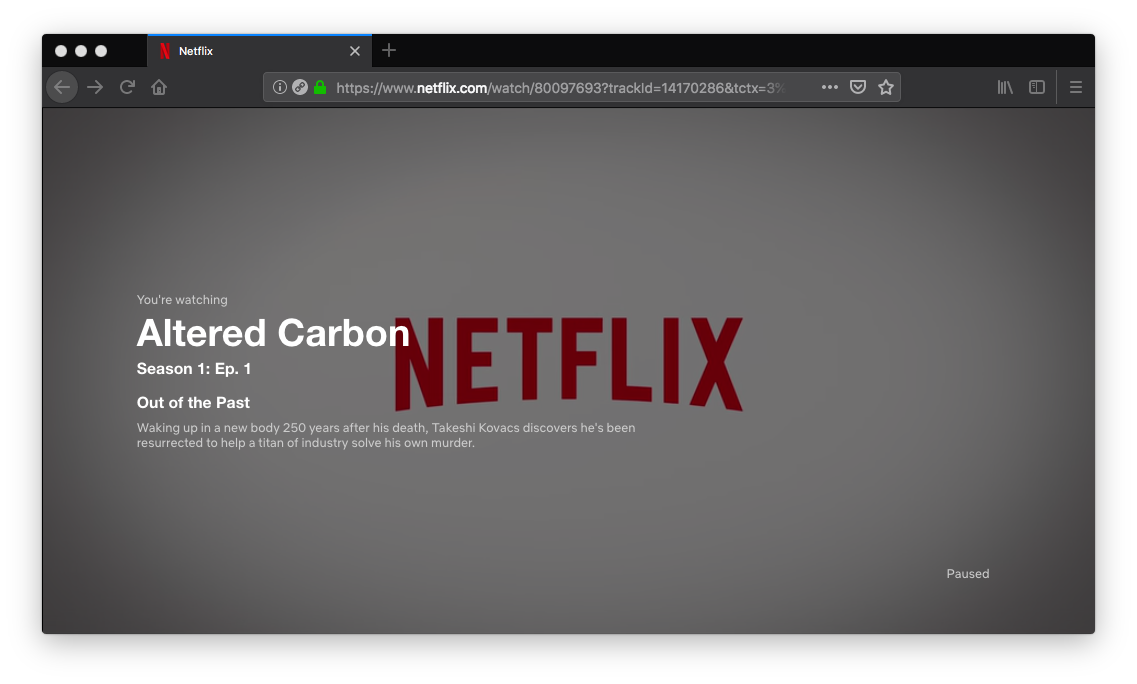Click the 'You're watching' label
Viewport: 1137px width, 684px height.
pos(182,300)
